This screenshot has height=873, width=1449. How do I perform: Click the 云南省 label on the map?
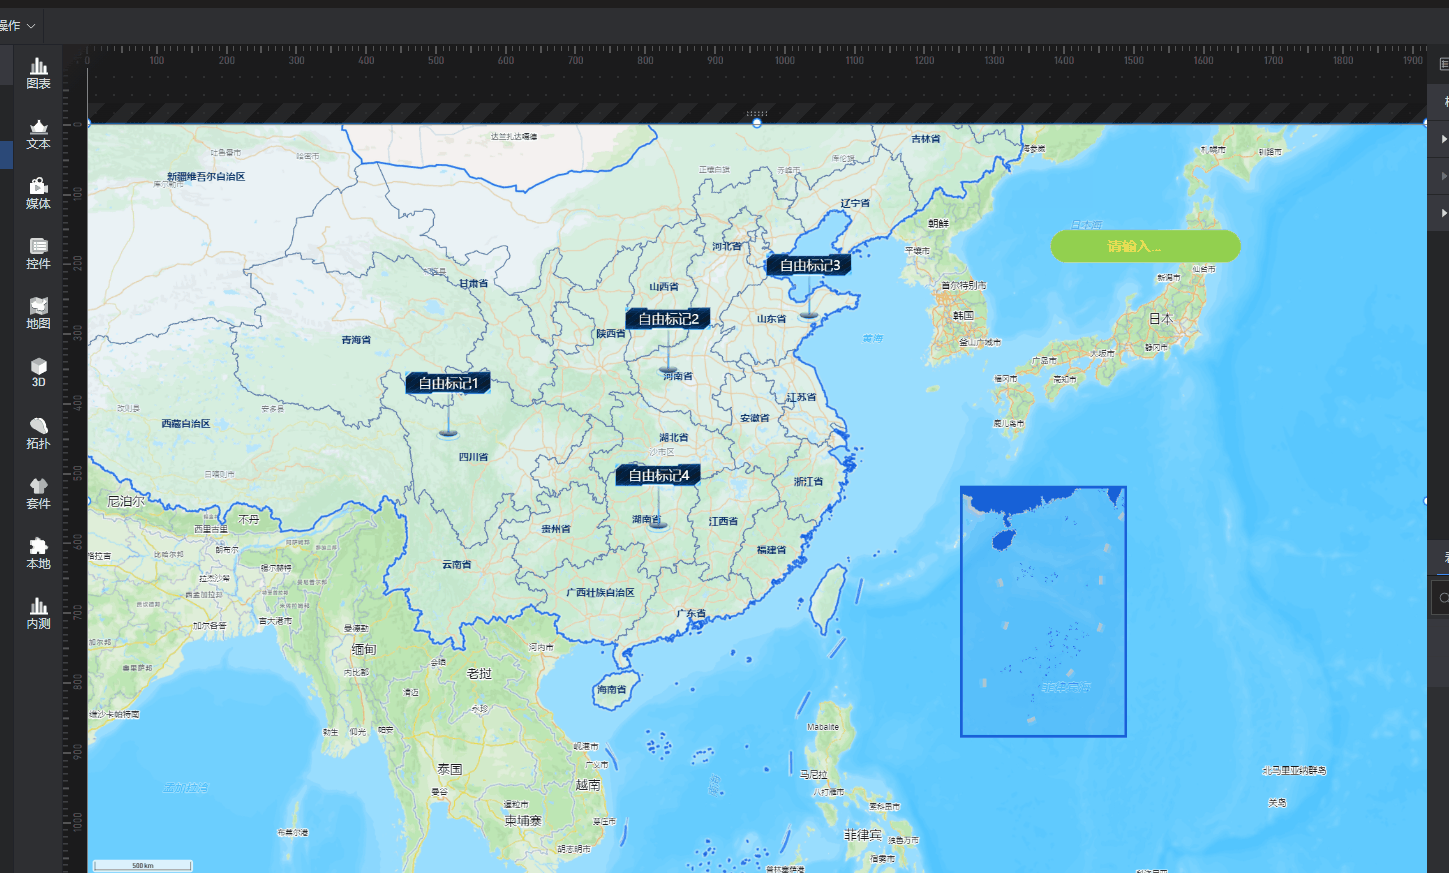pos(457,565)
